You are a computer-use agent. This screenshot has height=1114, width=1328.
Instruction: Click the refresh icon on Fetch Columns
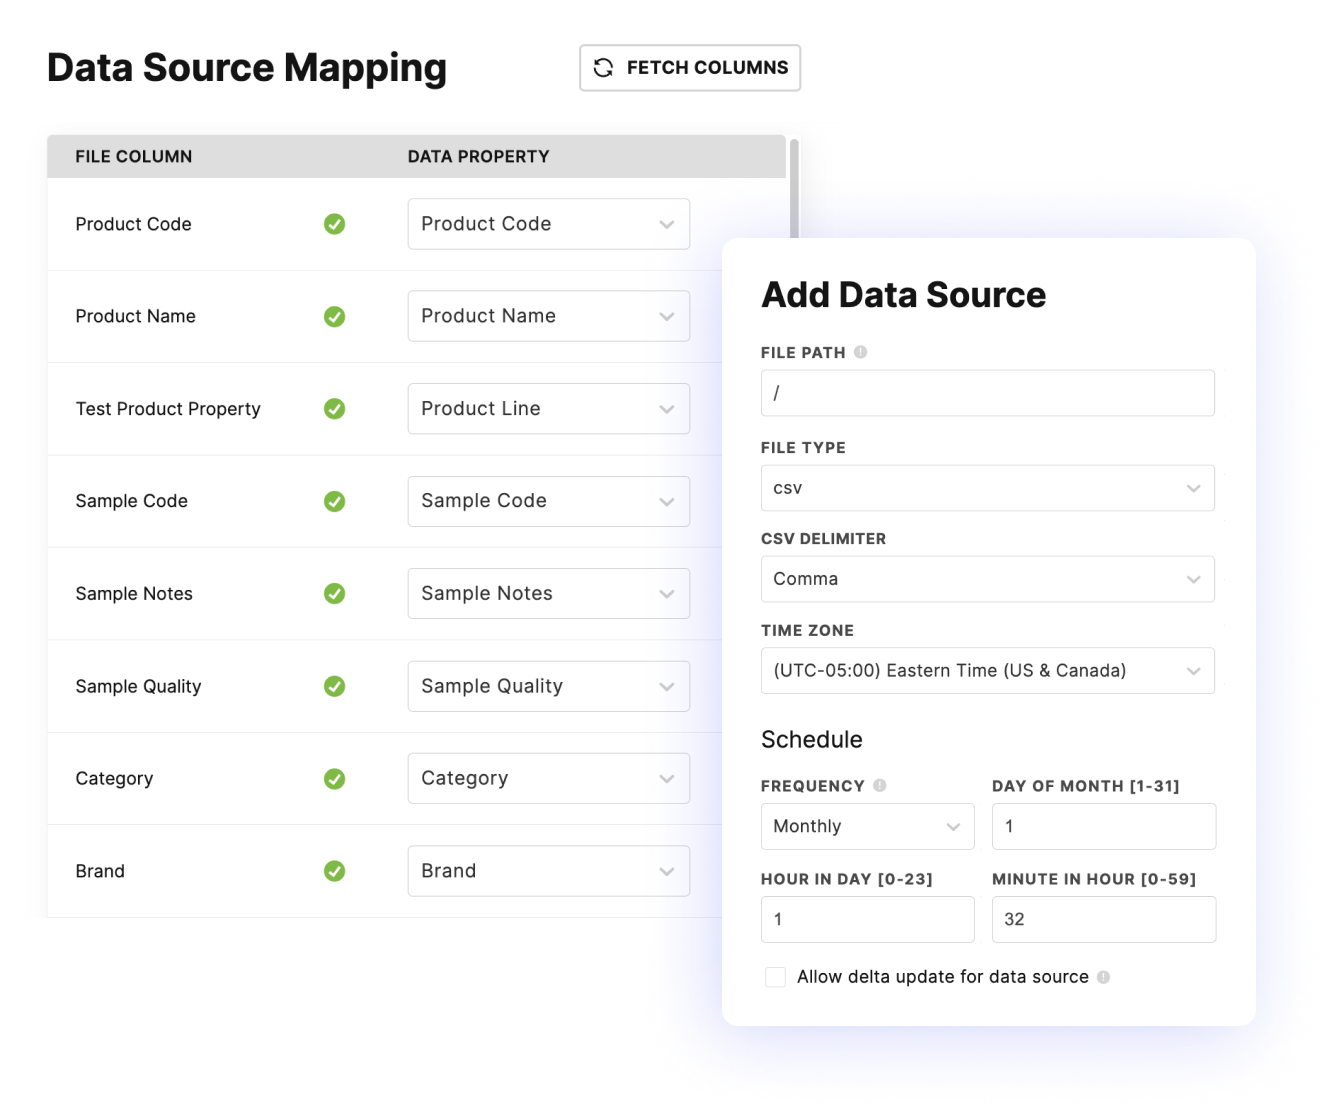coord(603,67)
